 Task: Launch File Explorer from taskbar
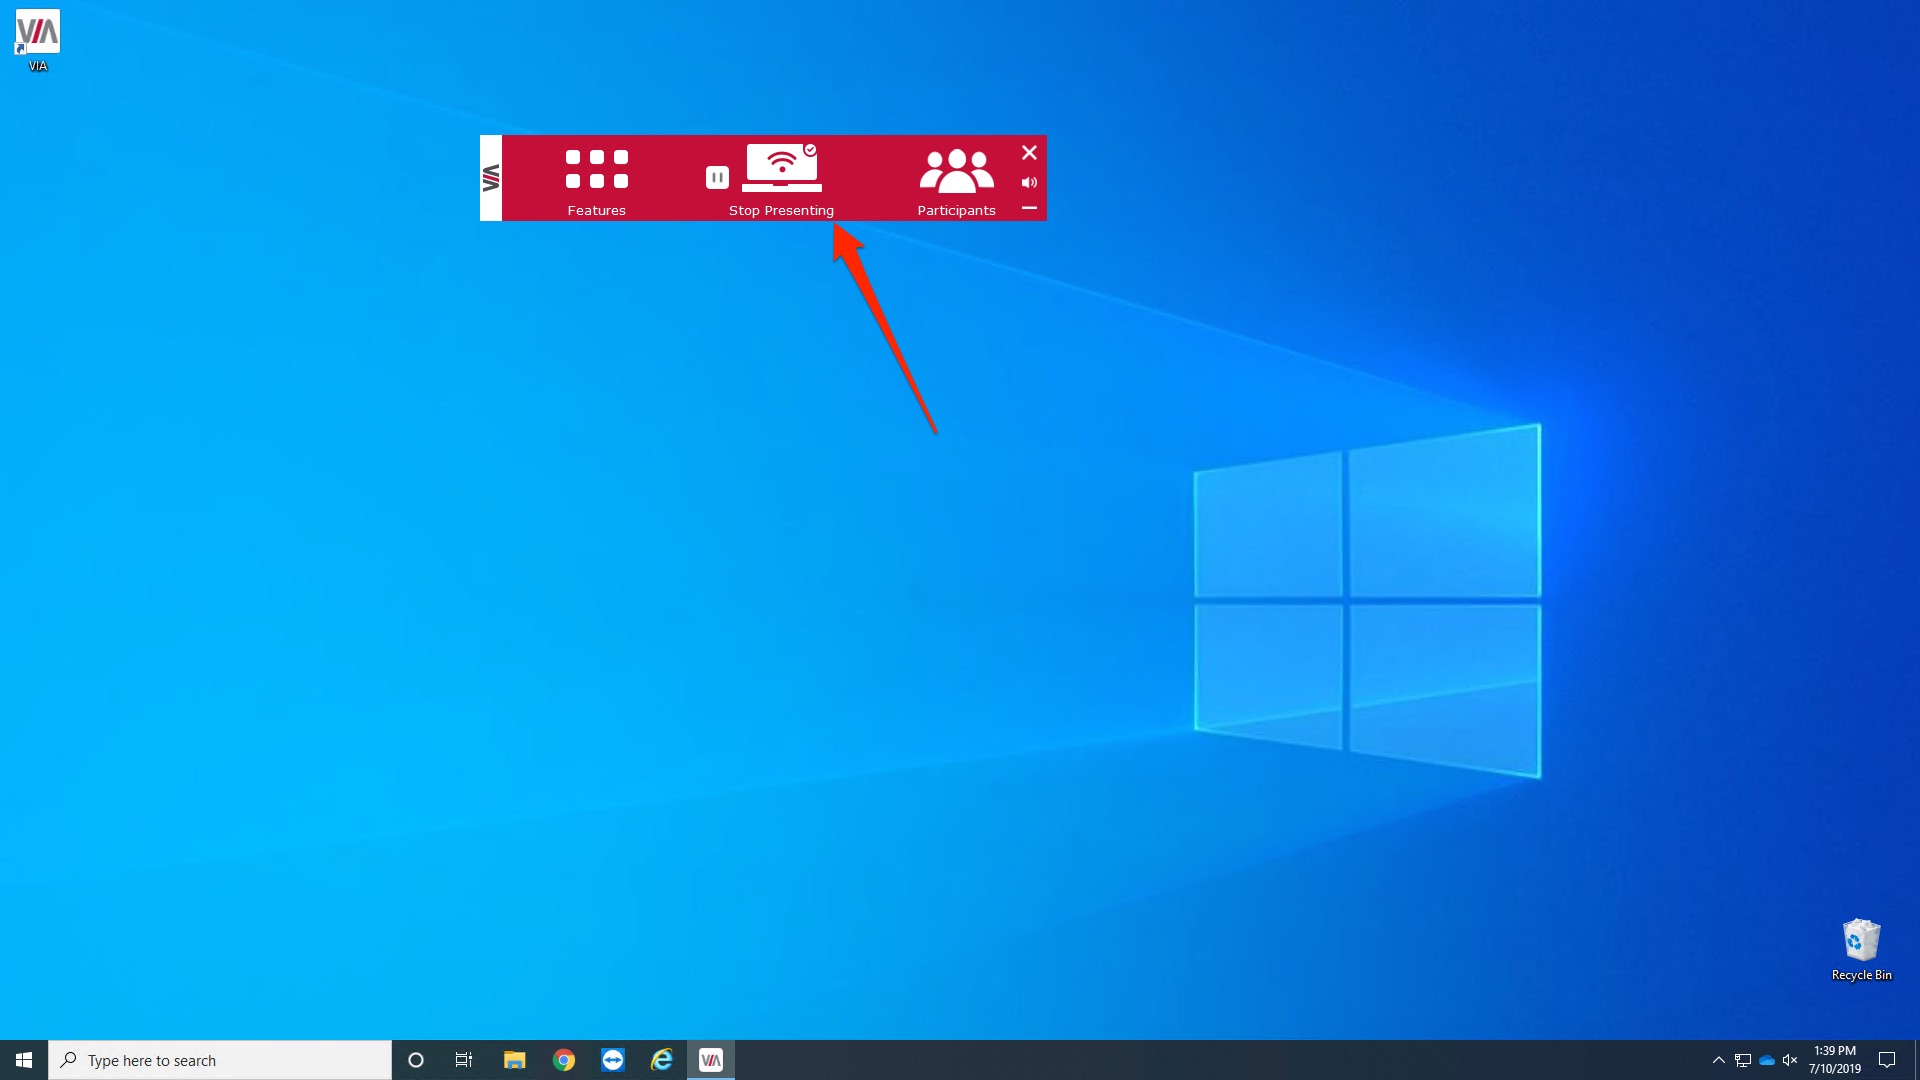tap(514, 1060)
